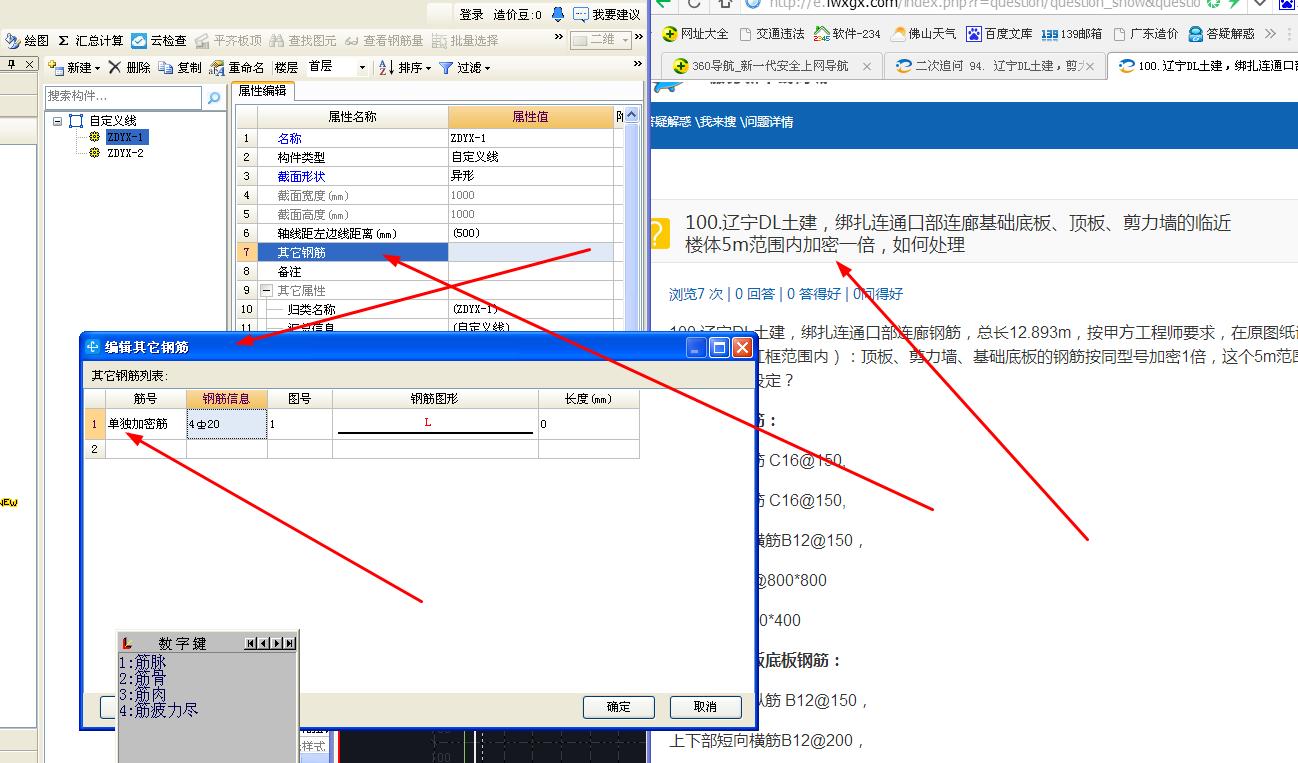Click the 属性值 column header
The image size is (1298, 763).
click(x=530, y=116)
